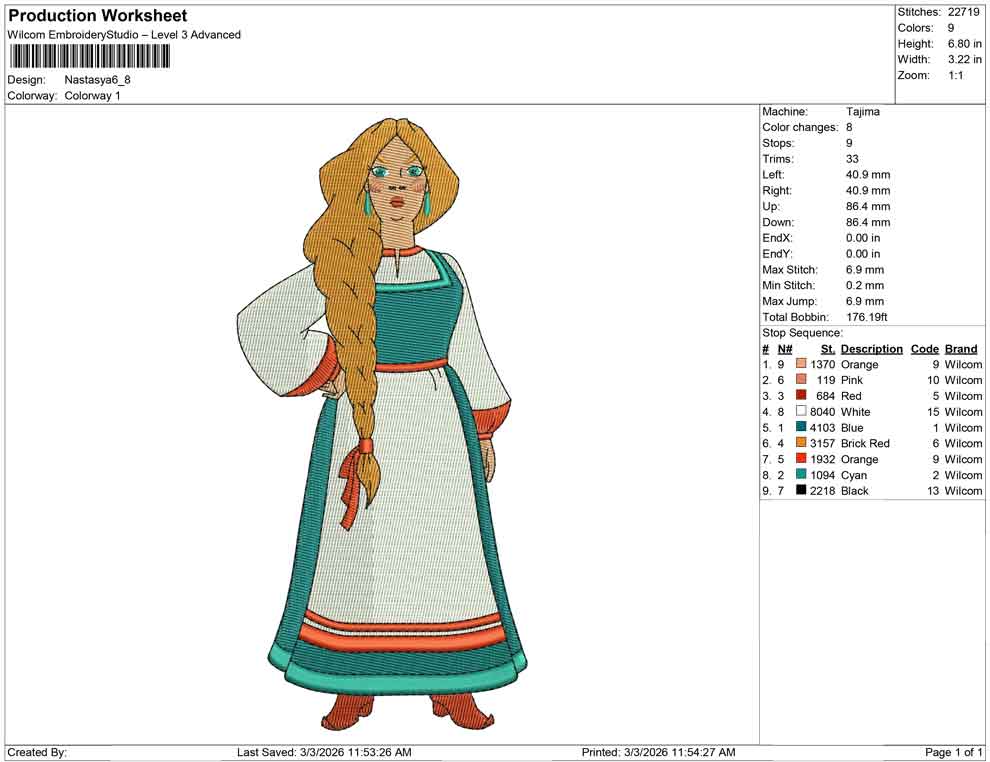This screenshot has width=990, height=762.
Task: Click the 1370 Orange color swatch
Action: pos(801,364)
